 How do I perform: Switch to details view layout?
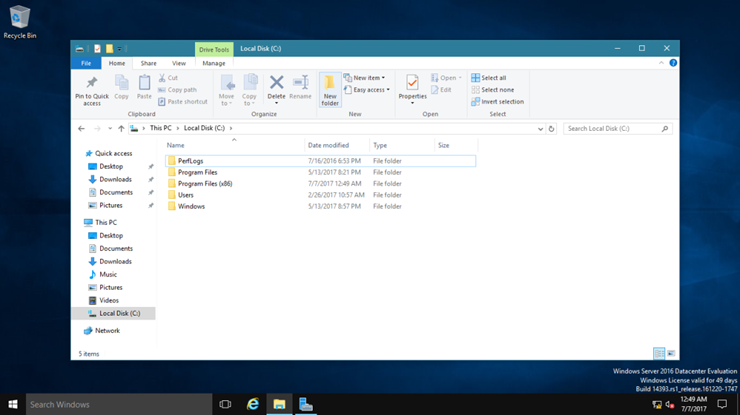(x=659, y=354)
